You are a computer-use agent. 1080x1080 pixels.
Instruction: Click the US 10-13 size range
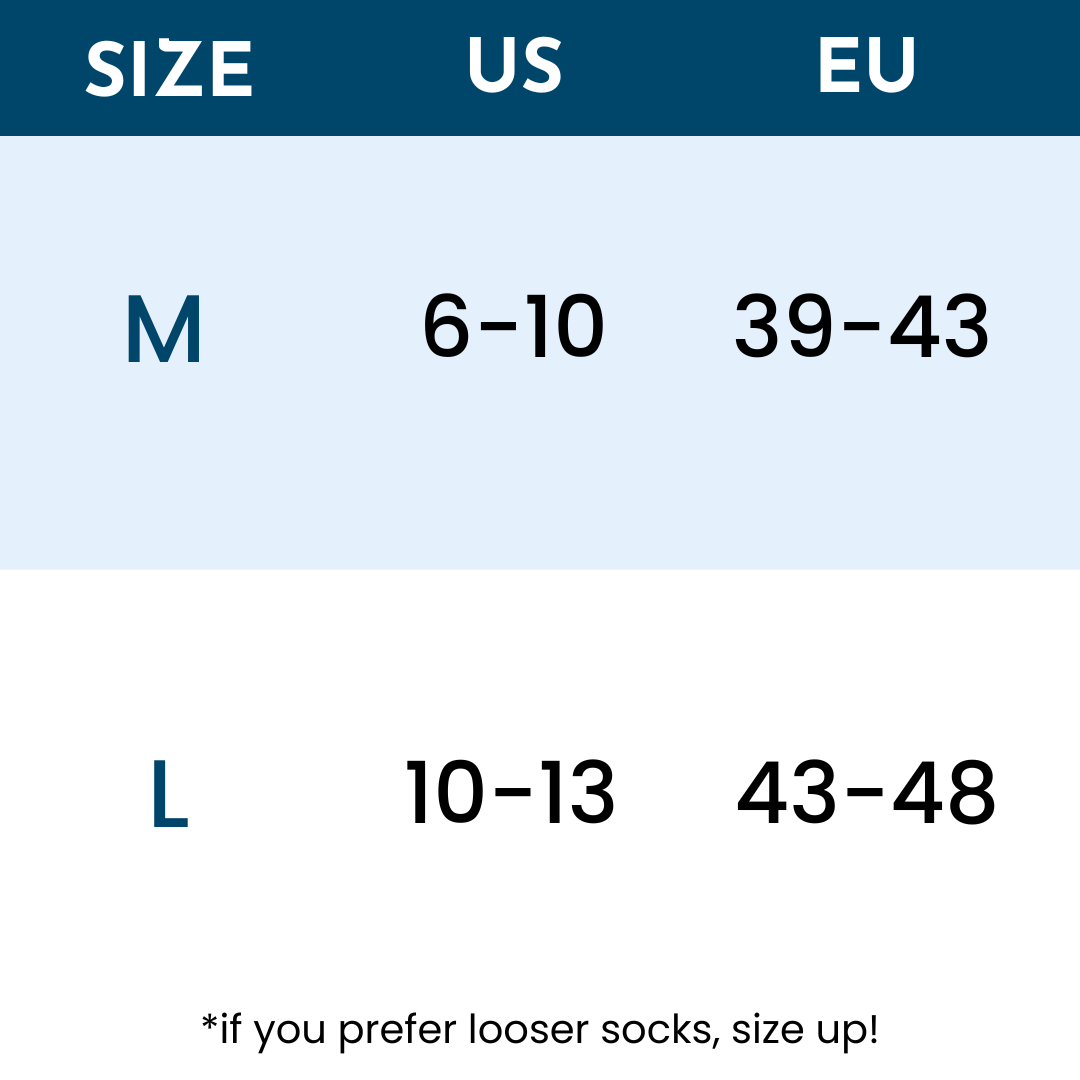pos(509,794)
